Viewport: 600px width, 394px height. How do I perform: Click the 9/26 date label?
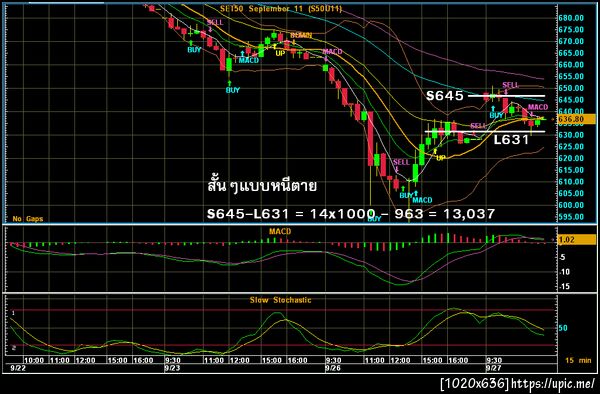[x=333, y=368]
